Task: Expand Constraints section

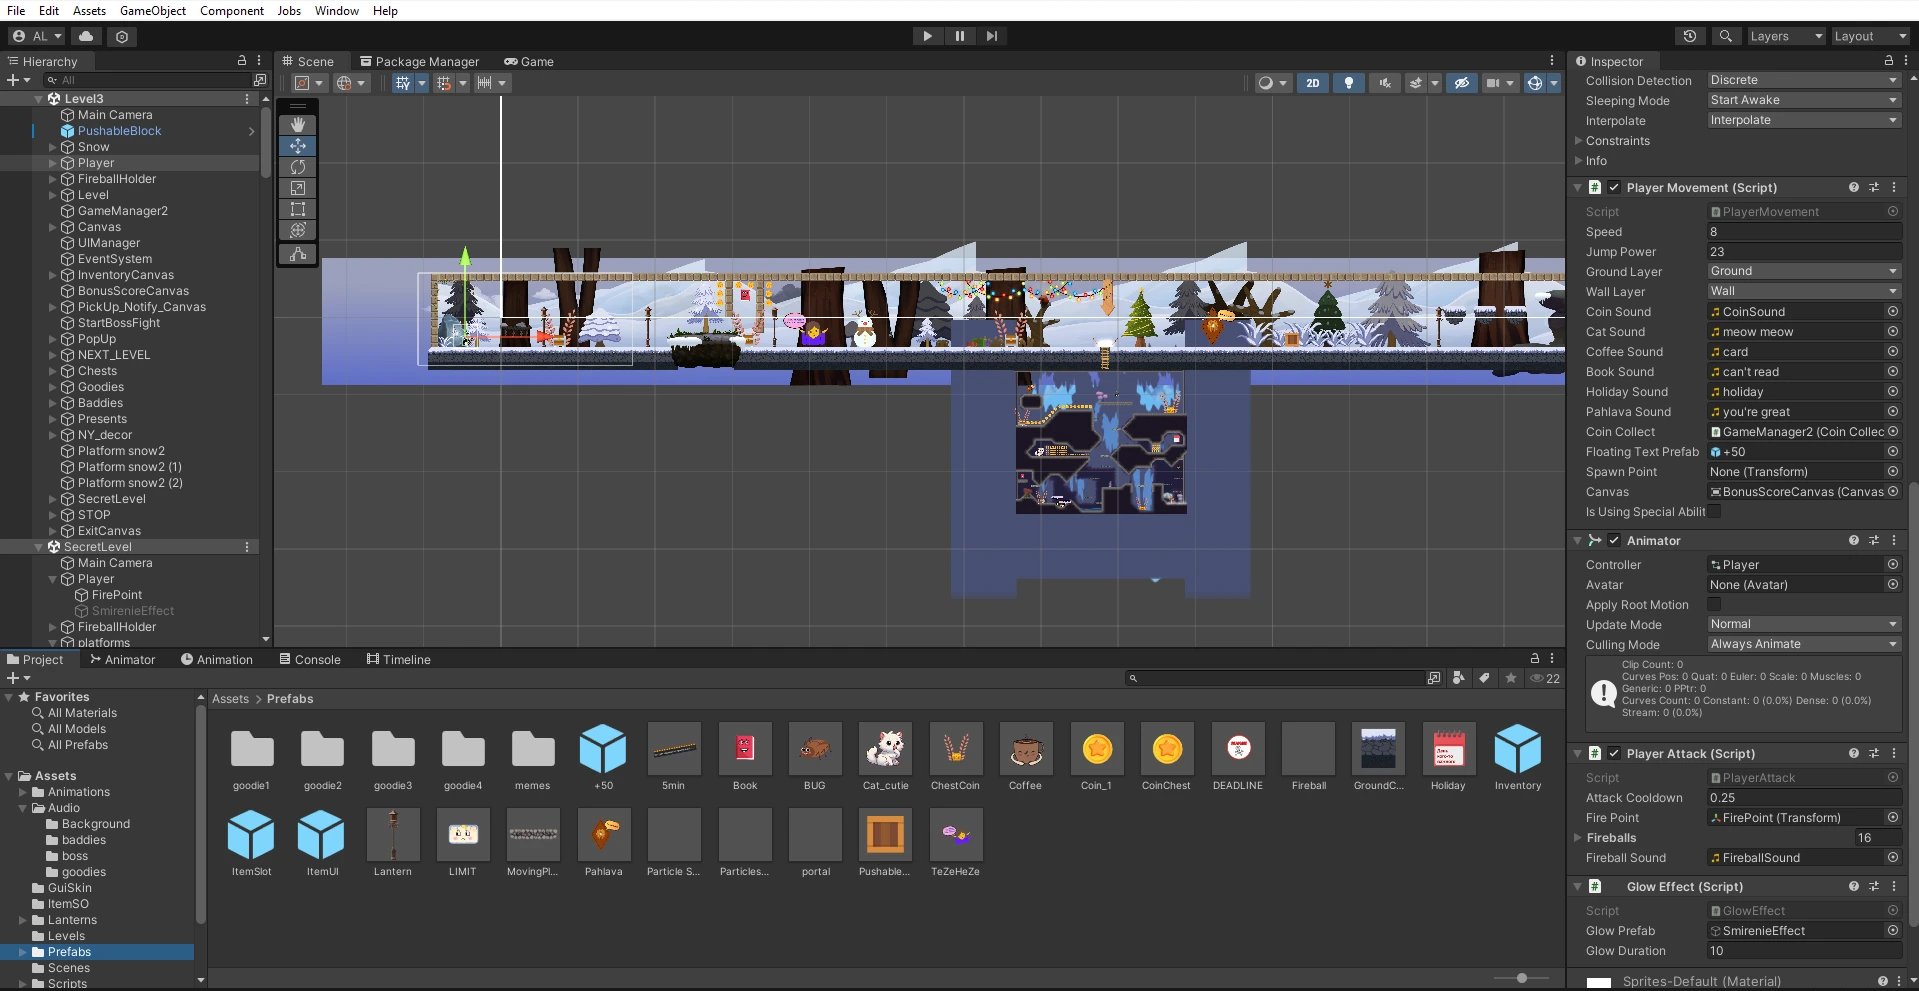Action: [x=1579, y=141]
